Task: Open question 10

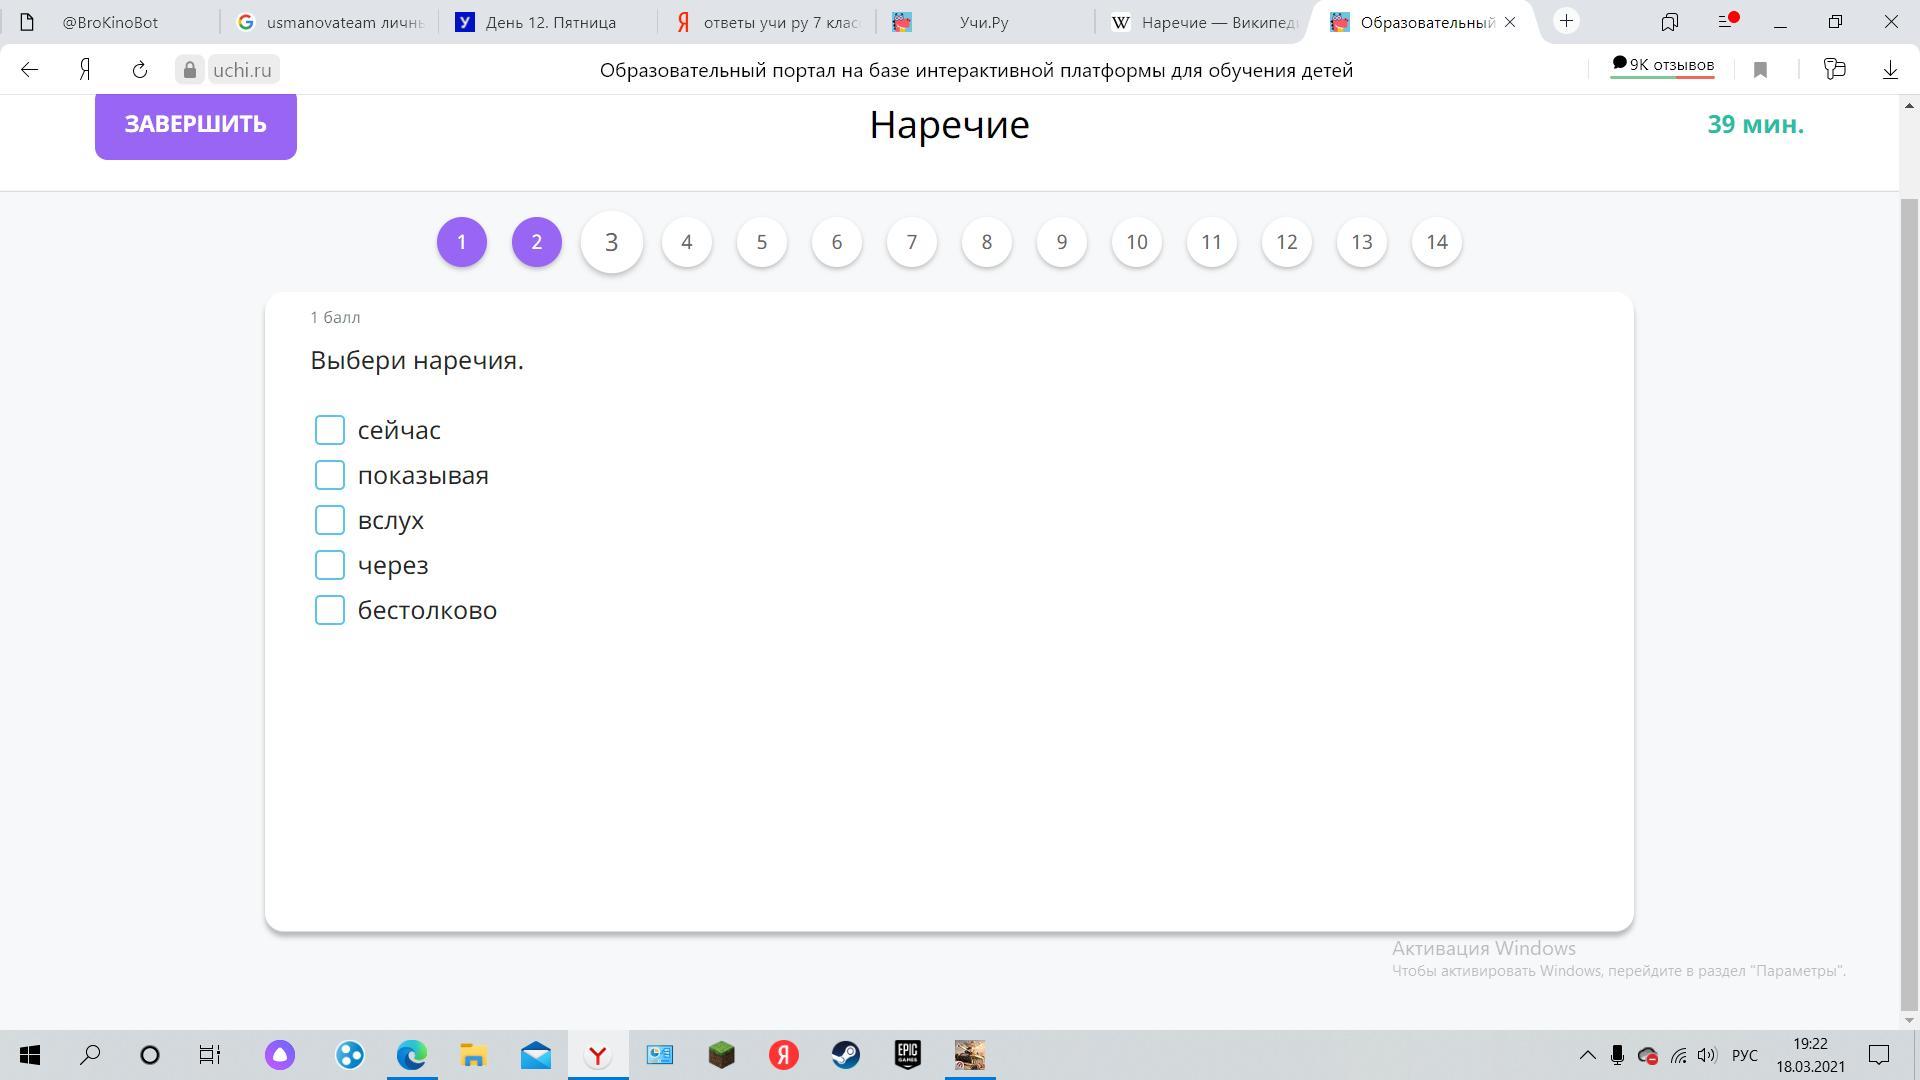Action: point(1137,242)
